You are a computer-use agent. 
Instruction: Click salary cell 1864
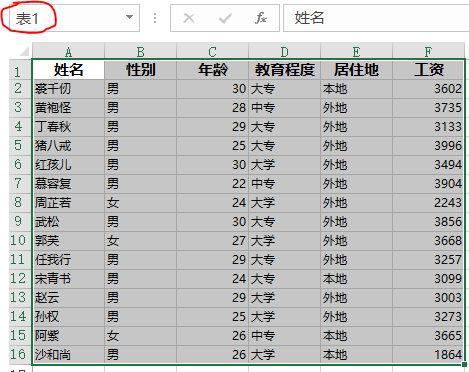[428, 355]
